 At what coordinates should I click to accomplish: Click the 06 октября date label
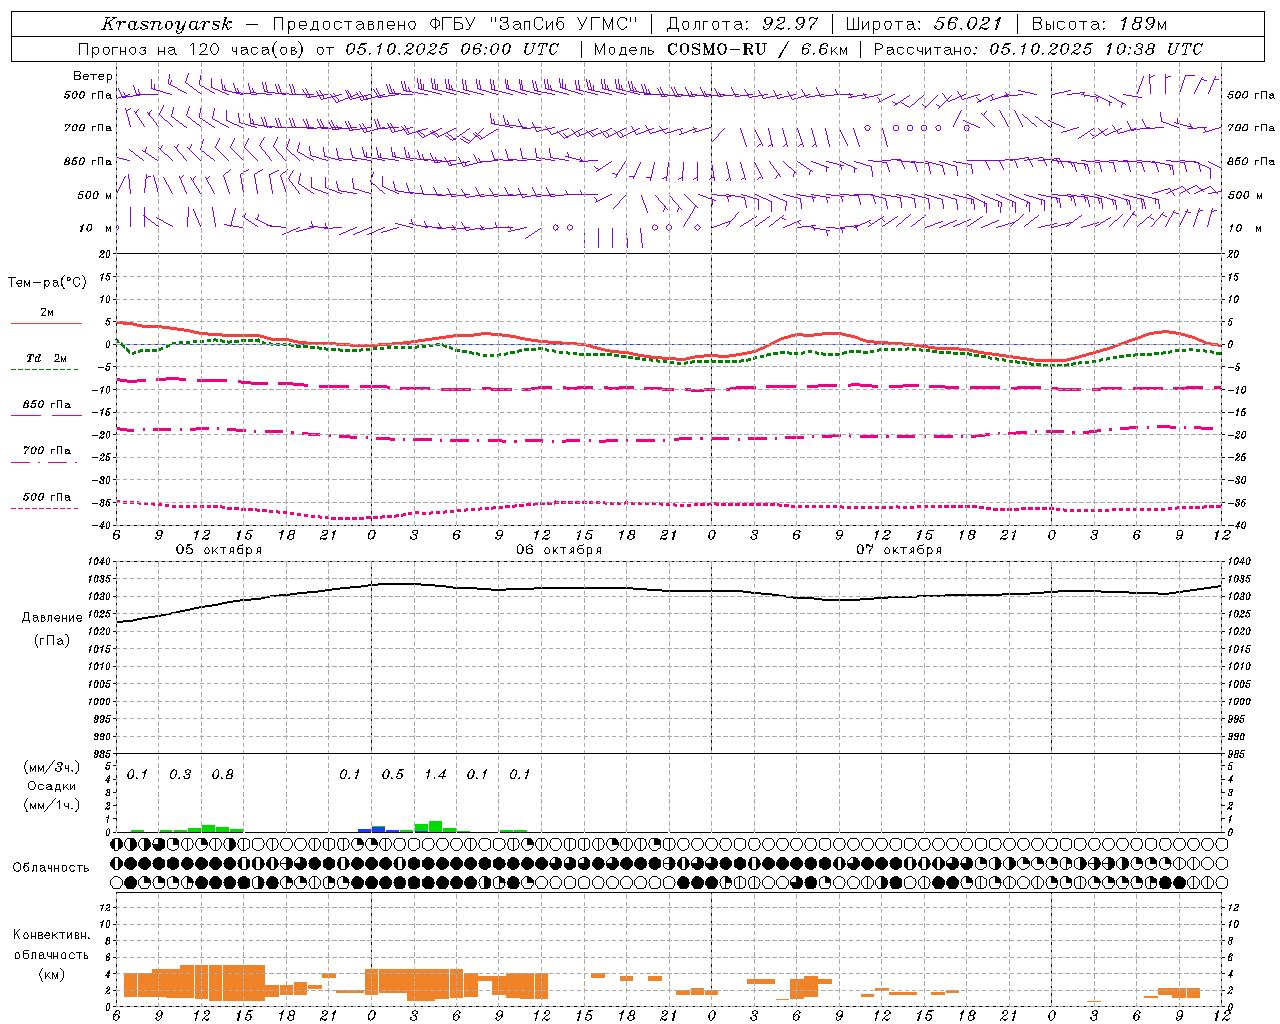click(x=559, y=550)
